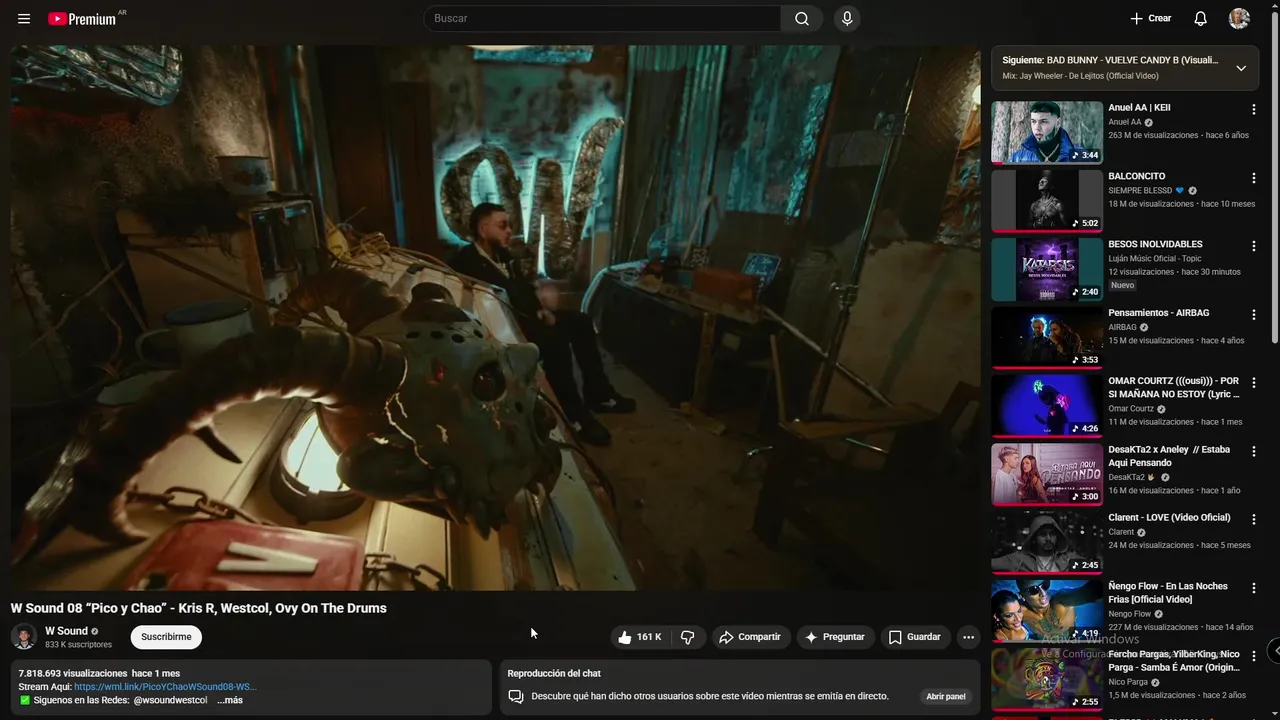Screen dimensions: 1280x720
Task: Open the wml.link stream URL
Action: [165, 687]
